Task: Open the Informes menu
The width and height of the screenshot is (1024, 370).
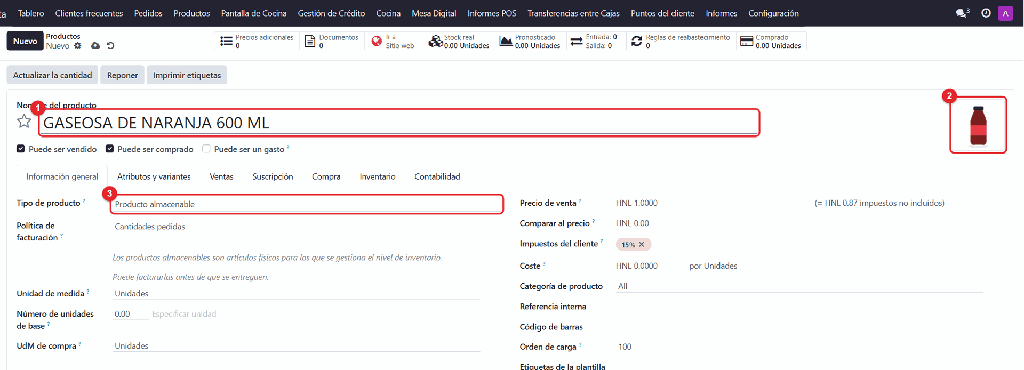Action: tap(722, 13)
